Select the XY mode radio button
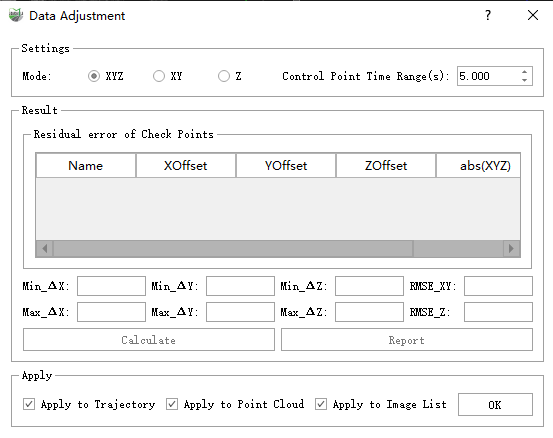Viewport: 553px width, 438px height. (159, 76)
